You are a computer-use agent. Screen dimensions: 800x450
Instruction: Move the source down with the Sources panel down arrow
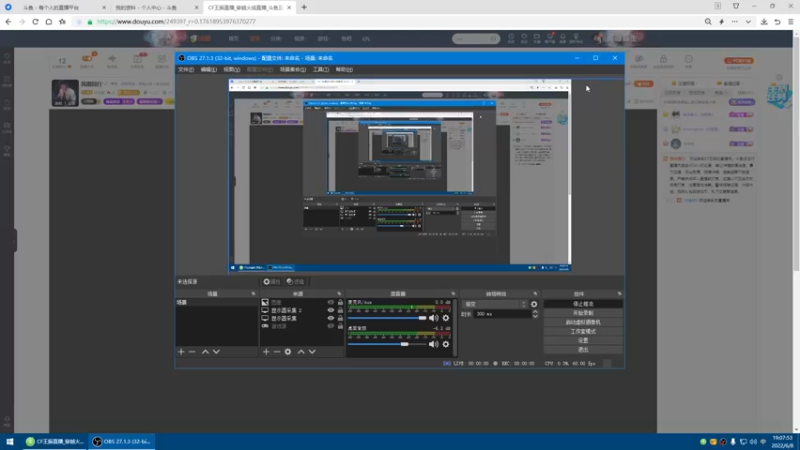[312, 352]
